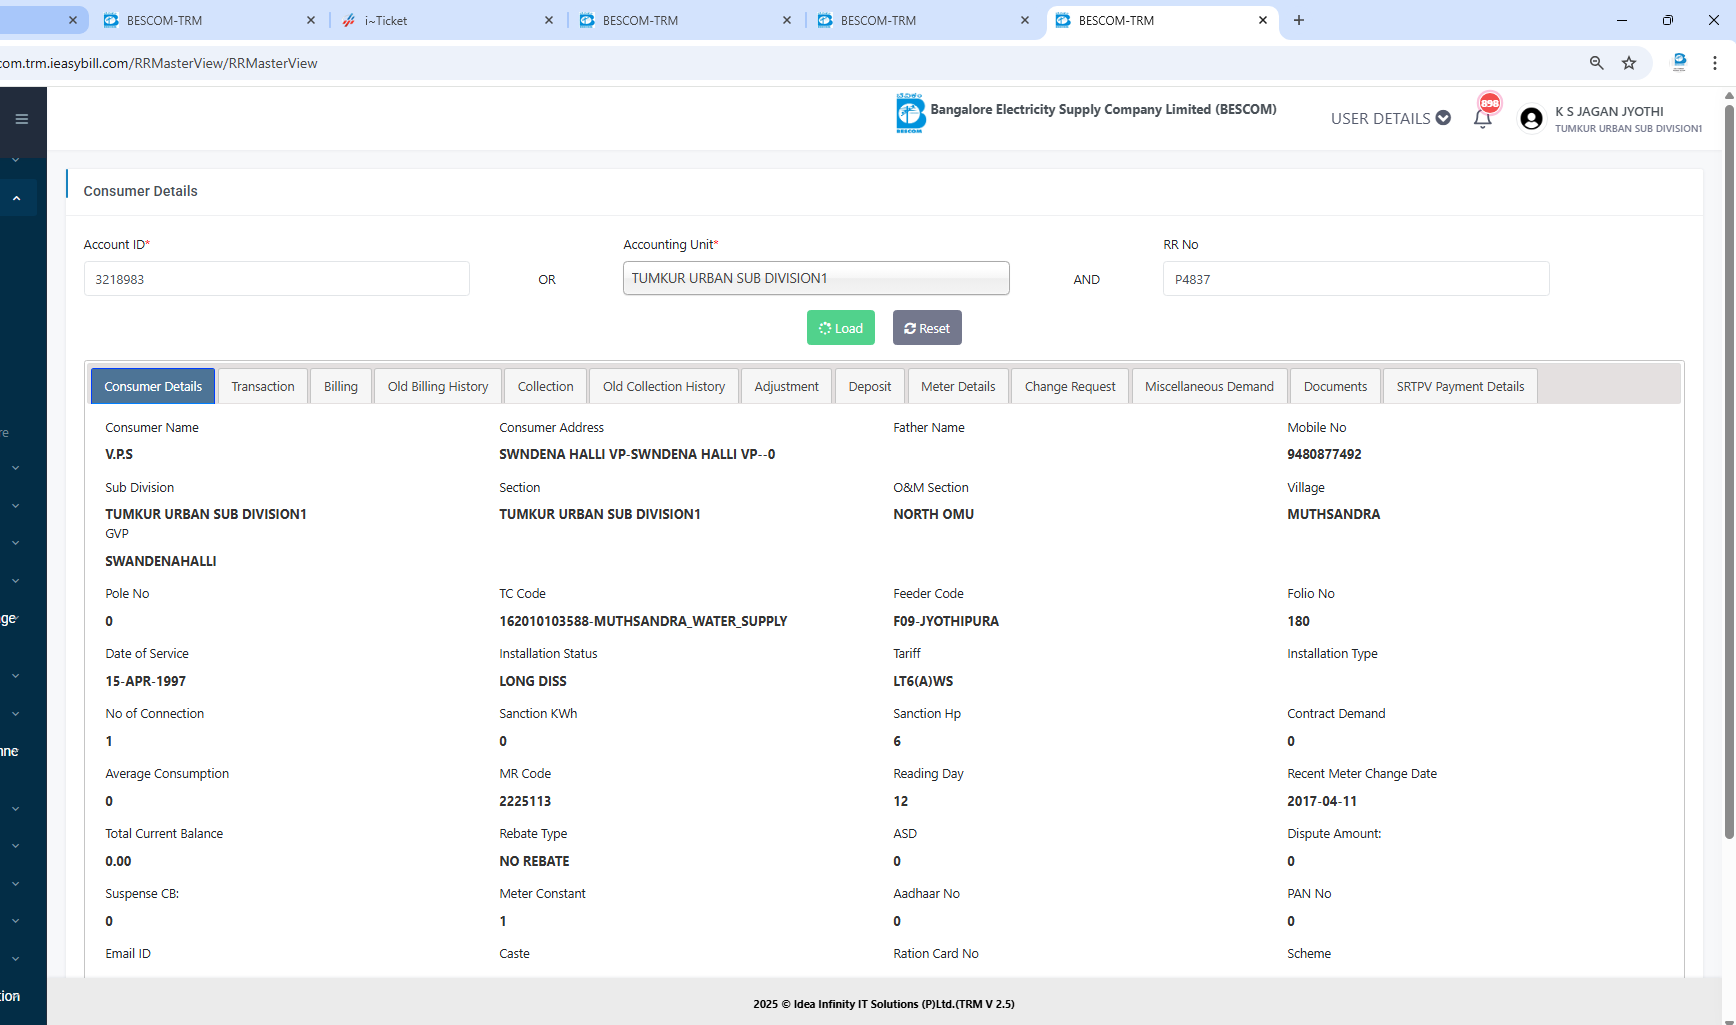
Task: Open the Accounting Unit dropdown
Action: [x=815, y=278]
